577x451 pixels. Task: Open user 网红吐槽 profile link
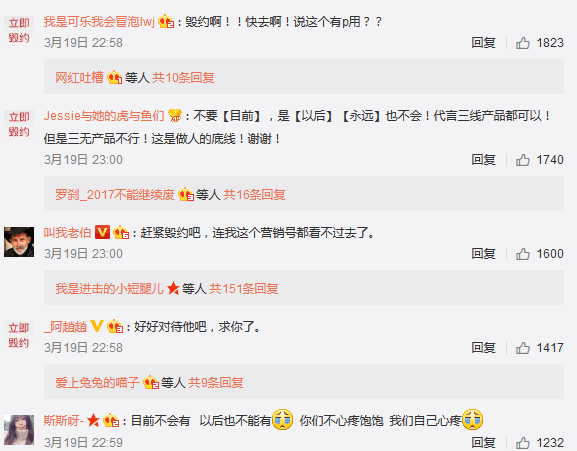pyautogui.click(x=79, y=78)
